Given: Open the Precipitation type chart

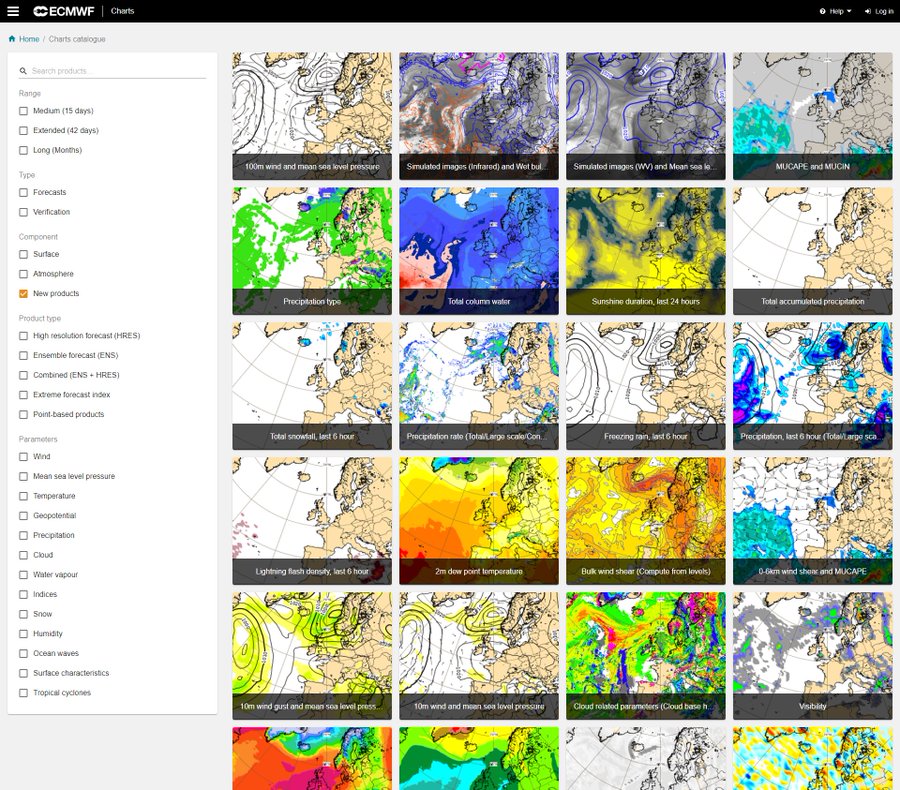Looking at the screenshot, I should (x=312, y=251).
